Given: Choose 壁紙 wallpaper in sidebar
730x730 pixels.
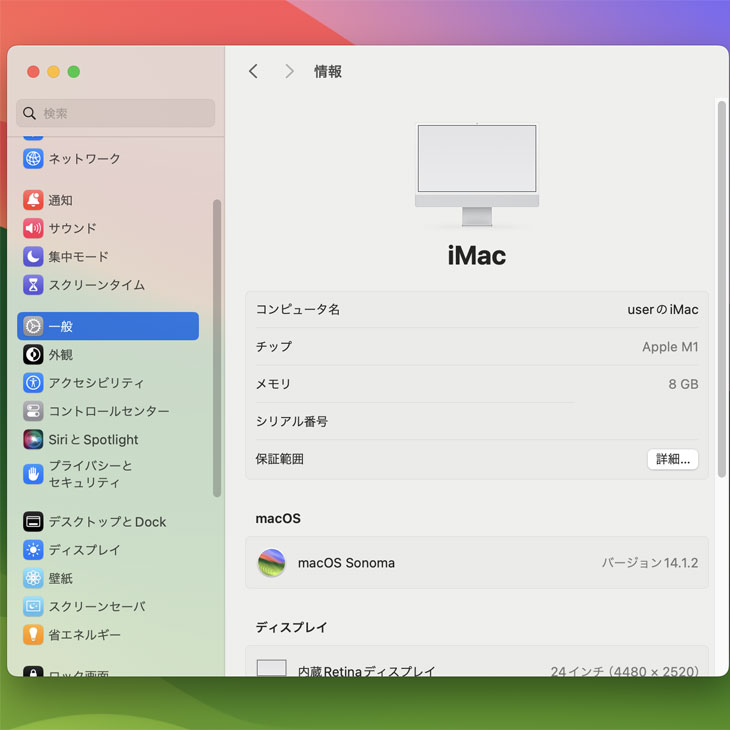Looking at the screenshot, I should click(x=60, y=578).
